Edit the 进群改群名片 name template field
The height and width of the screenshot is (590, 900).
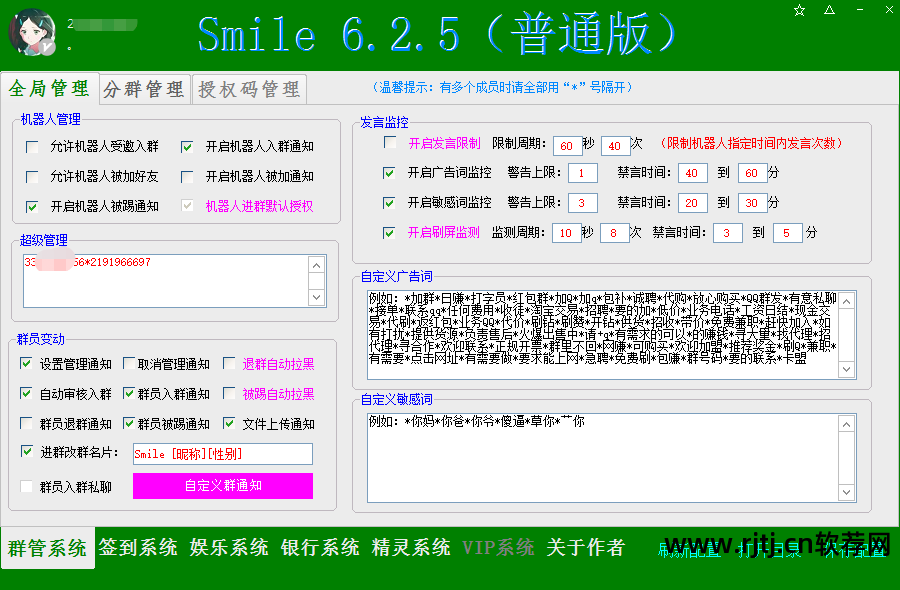223,454
